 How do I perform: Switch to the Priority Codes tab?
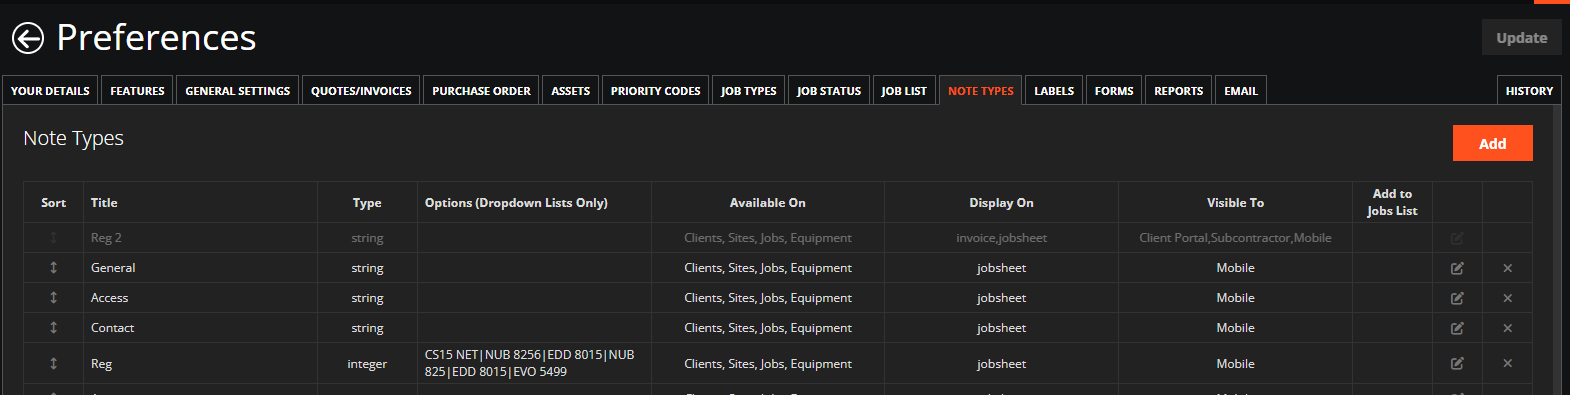click(656, 90)
